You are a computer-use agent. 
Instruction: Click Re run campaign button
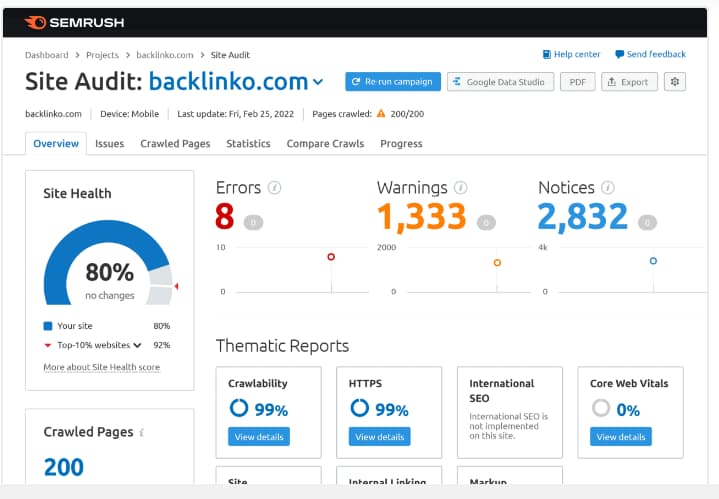pos(392,82)
